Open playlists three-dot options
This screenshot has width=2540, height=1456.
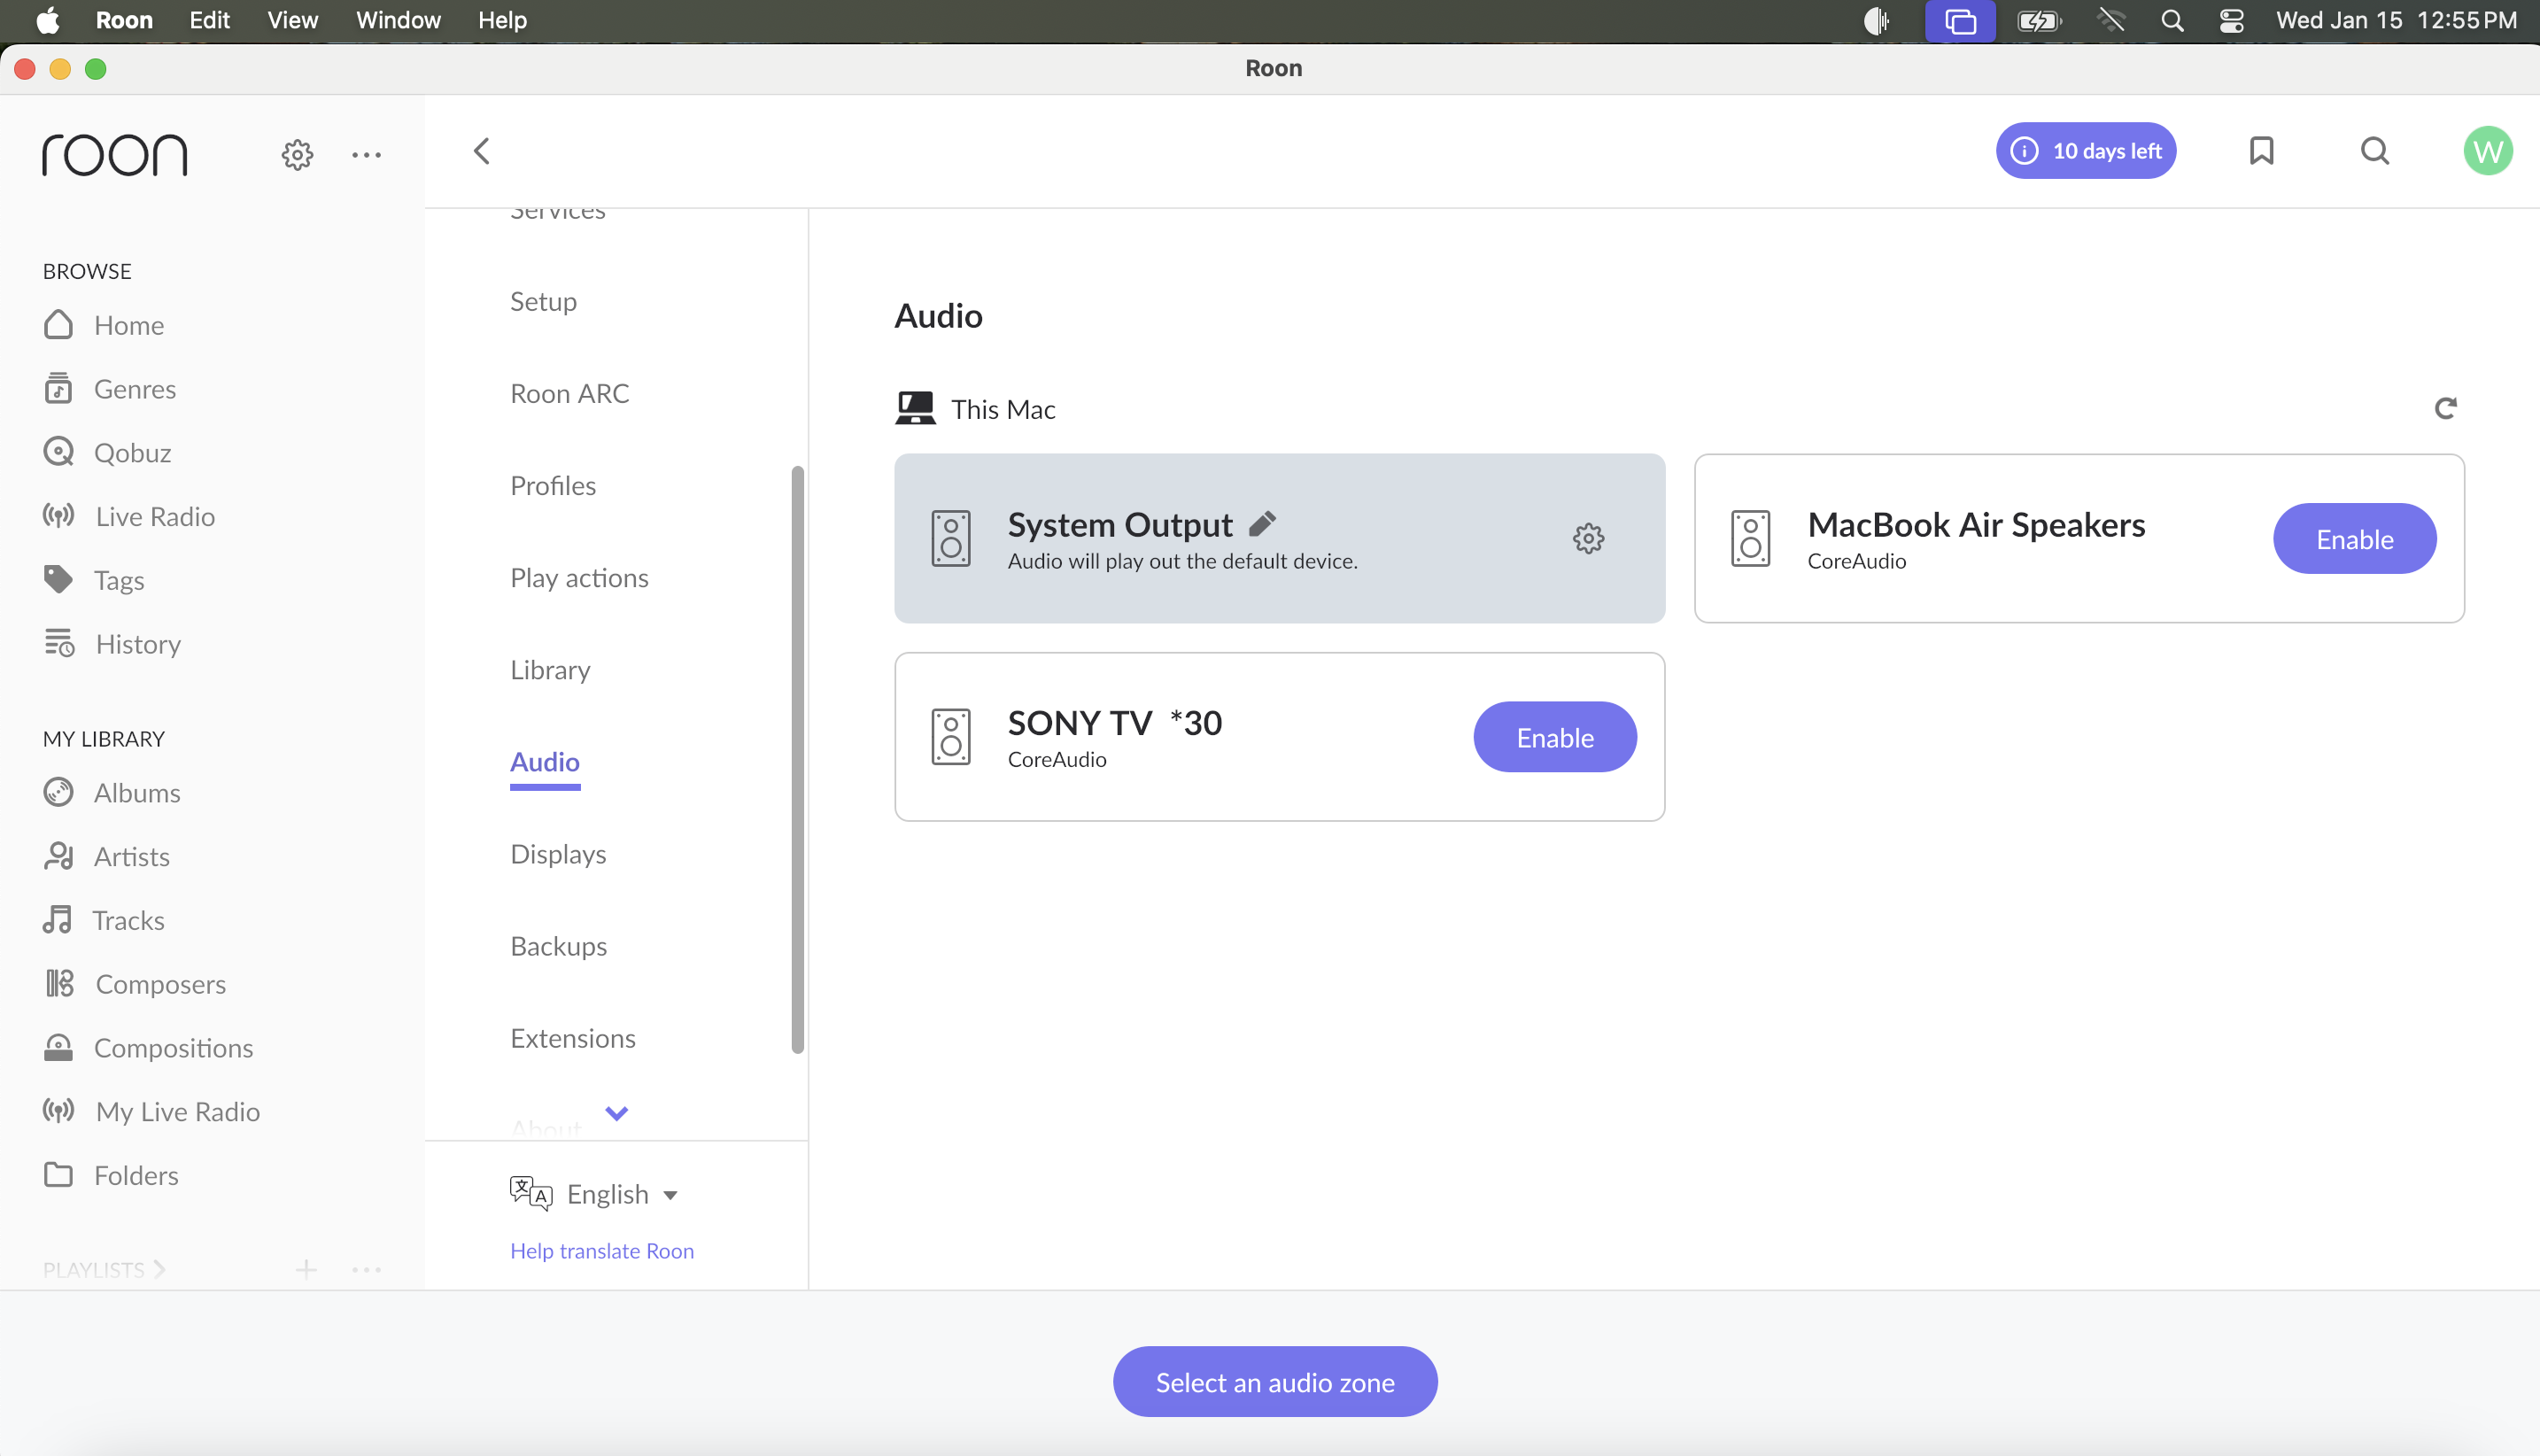pos(366,1269)
